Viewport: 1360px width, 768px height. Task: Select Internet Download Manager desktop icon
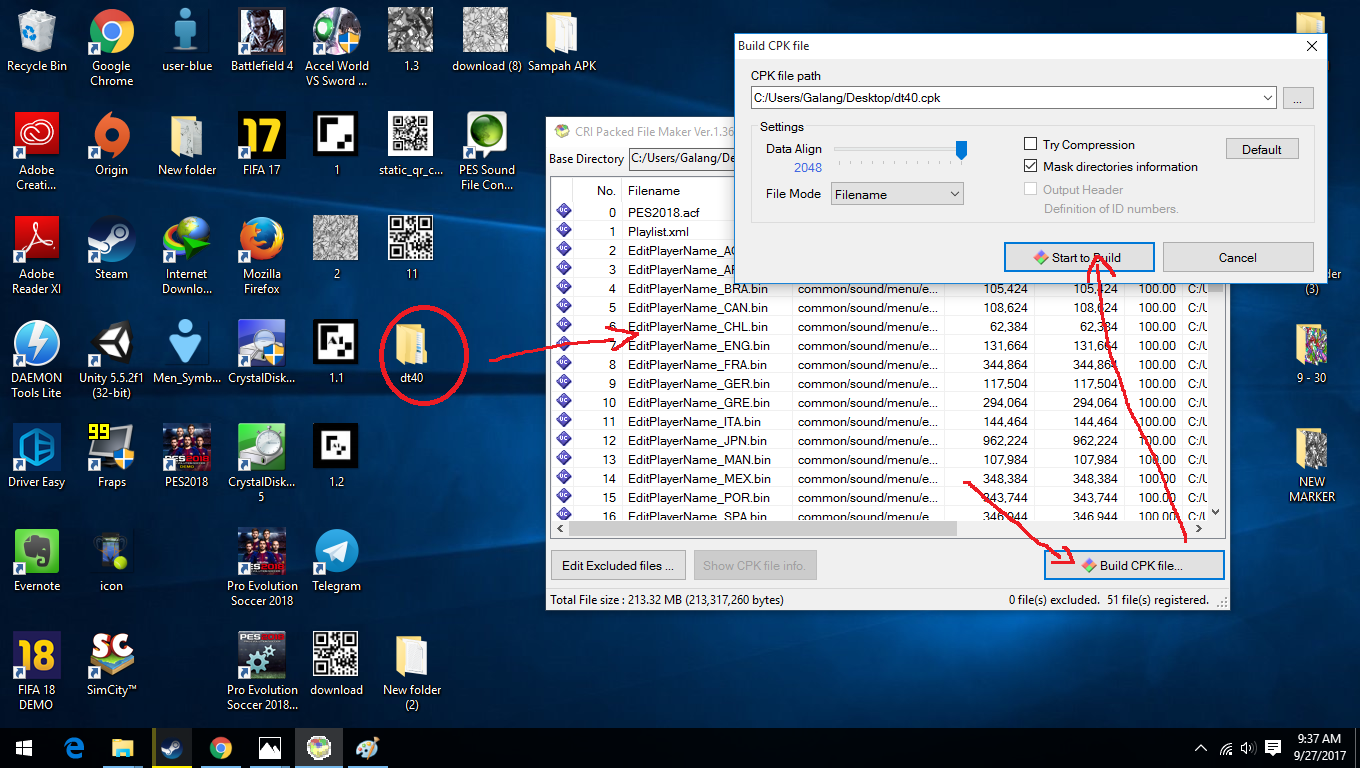[x=187, y=256]
